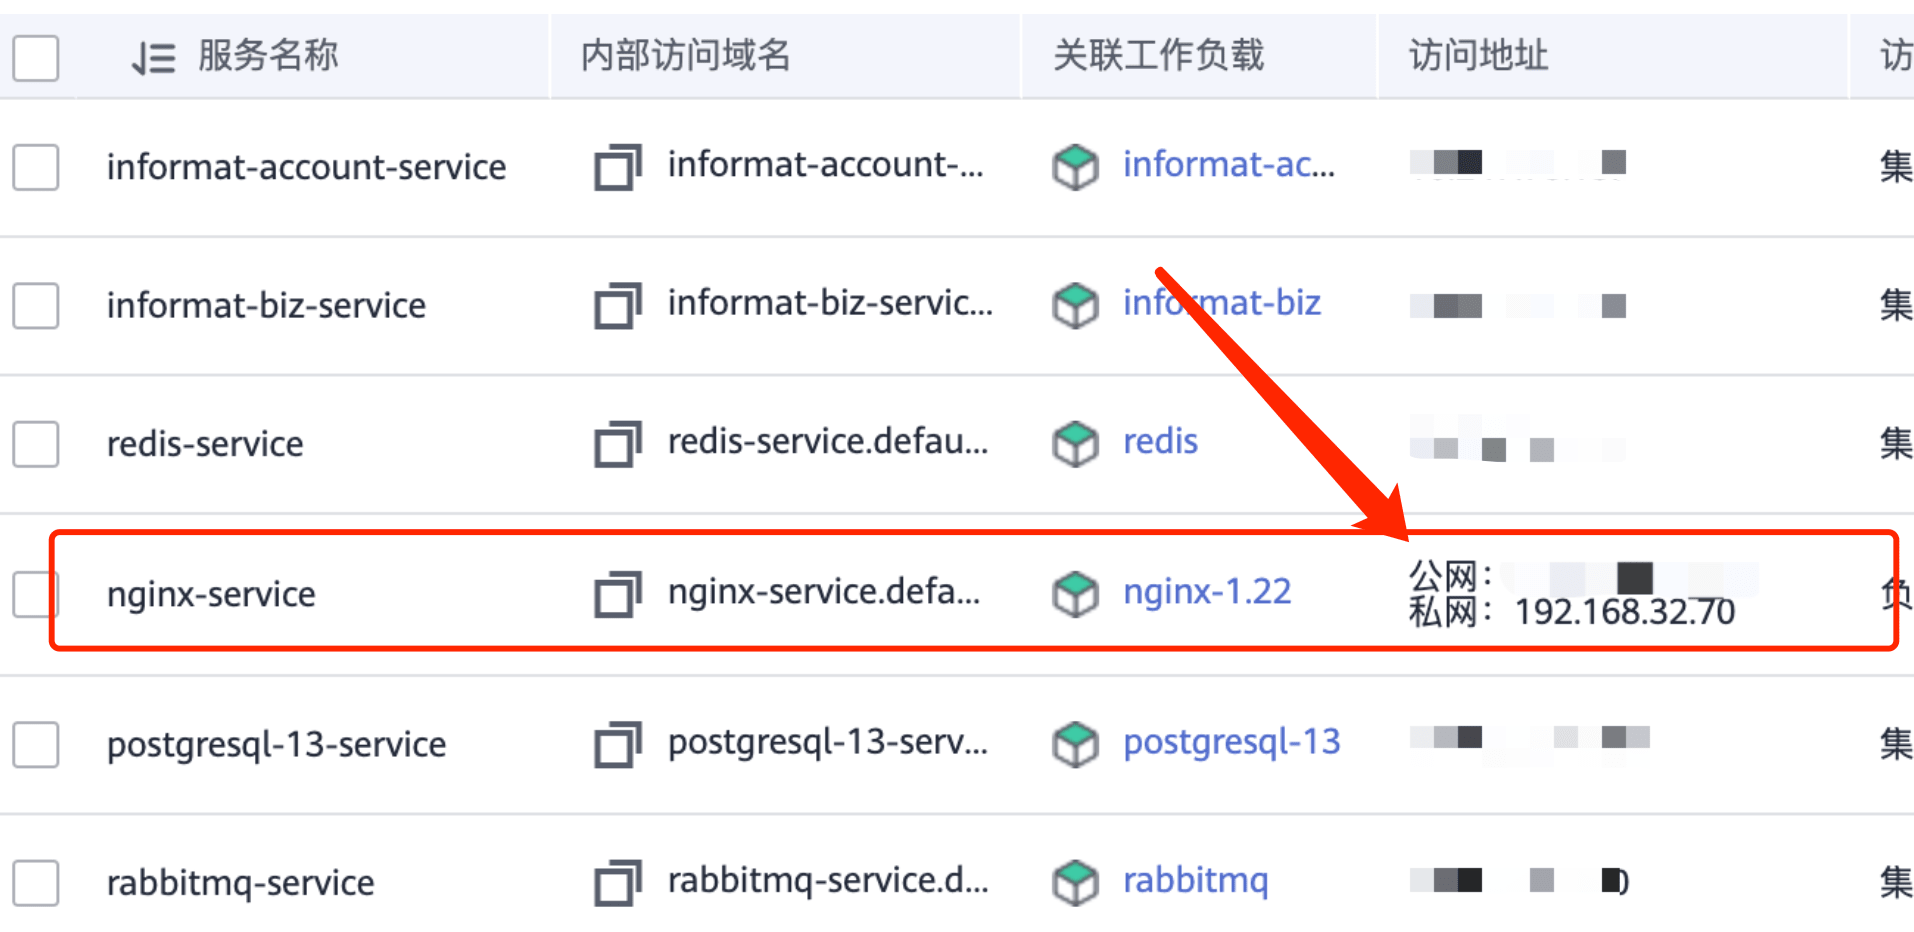Open the nginx-1.22 workload link

click(1206, 591)
